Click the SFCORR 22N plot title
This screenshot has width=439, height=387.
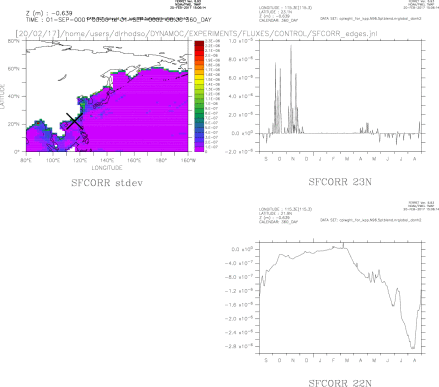coord(340,383)
